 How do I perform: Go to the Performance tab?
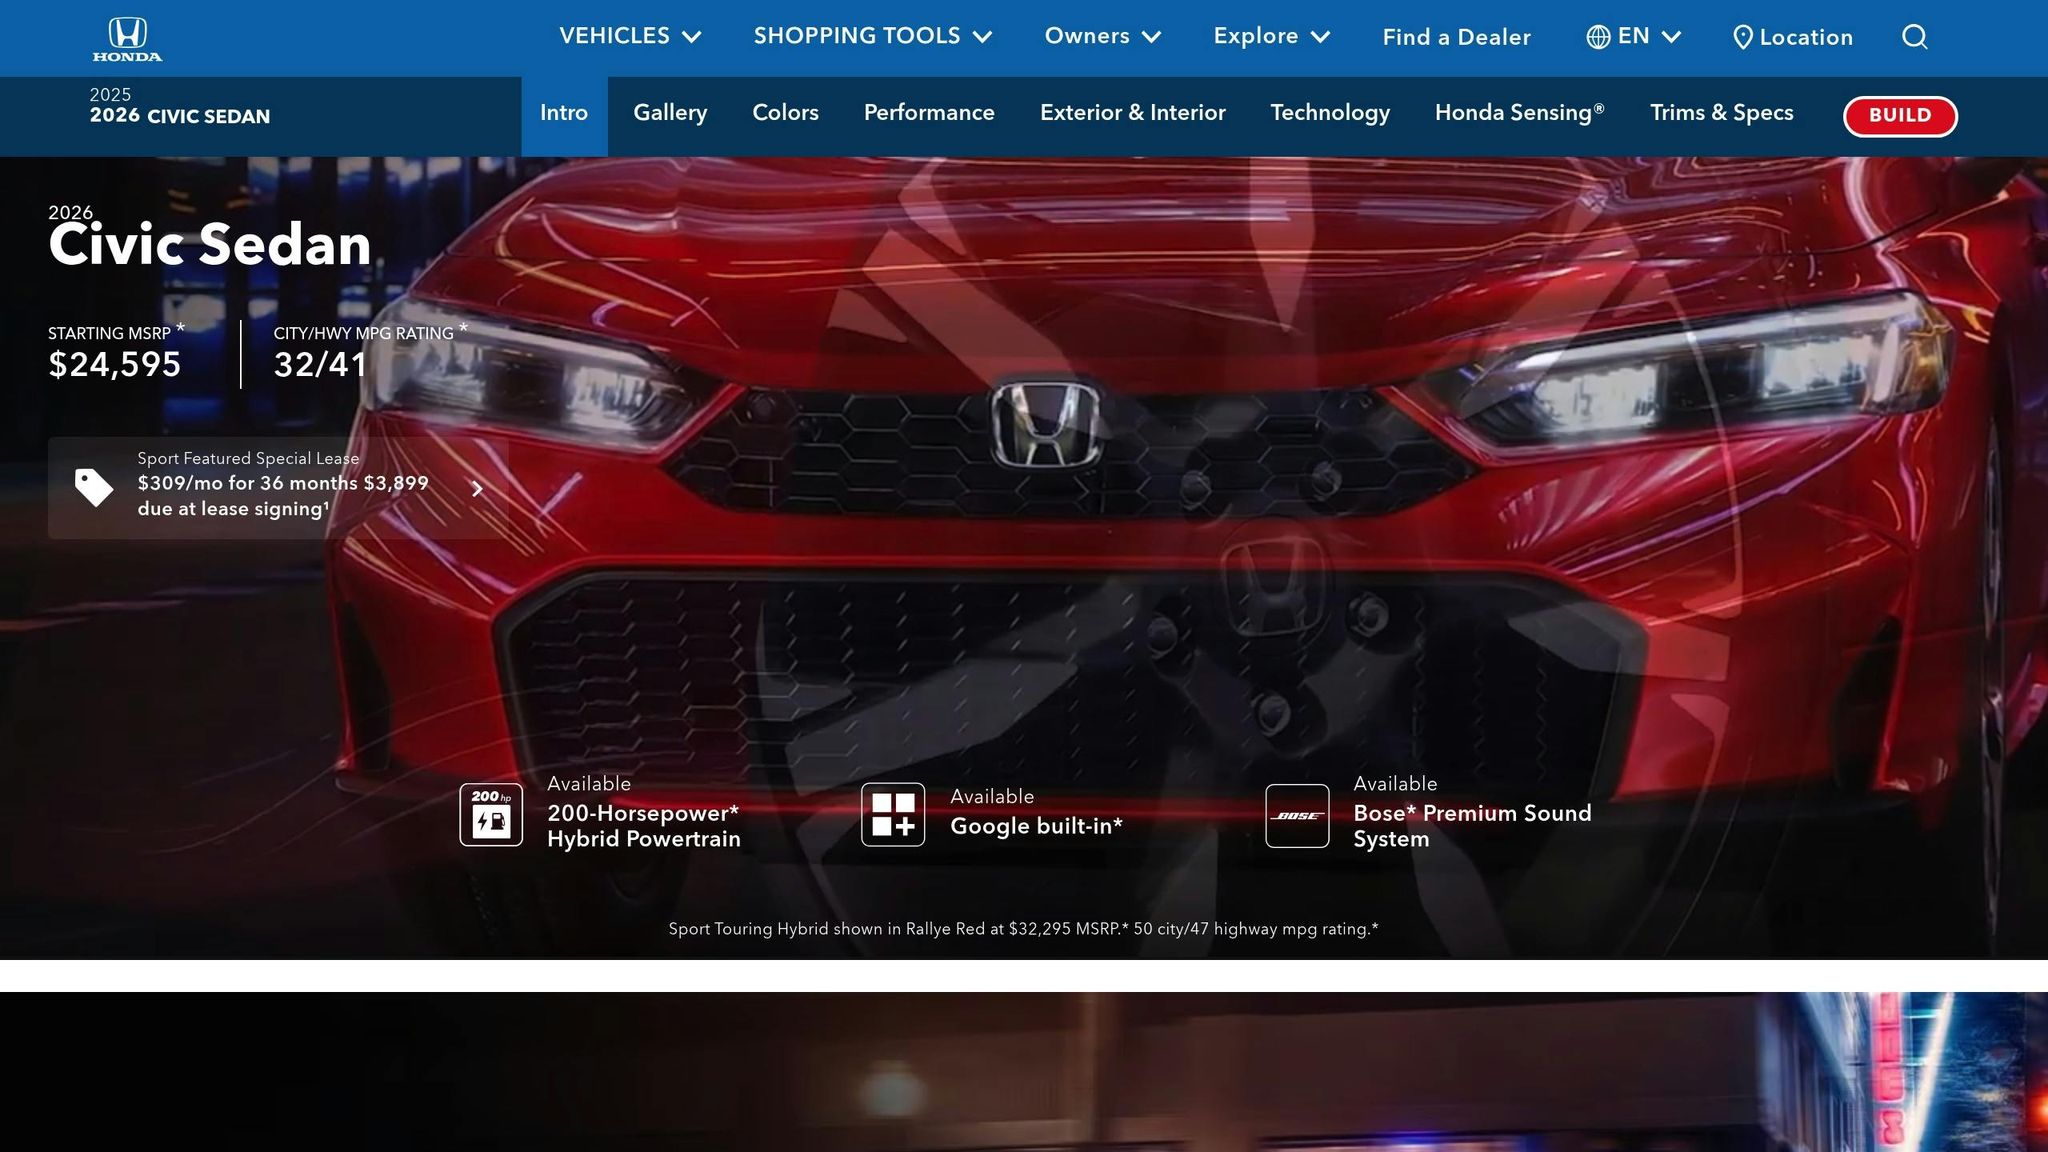click(929, 113)
